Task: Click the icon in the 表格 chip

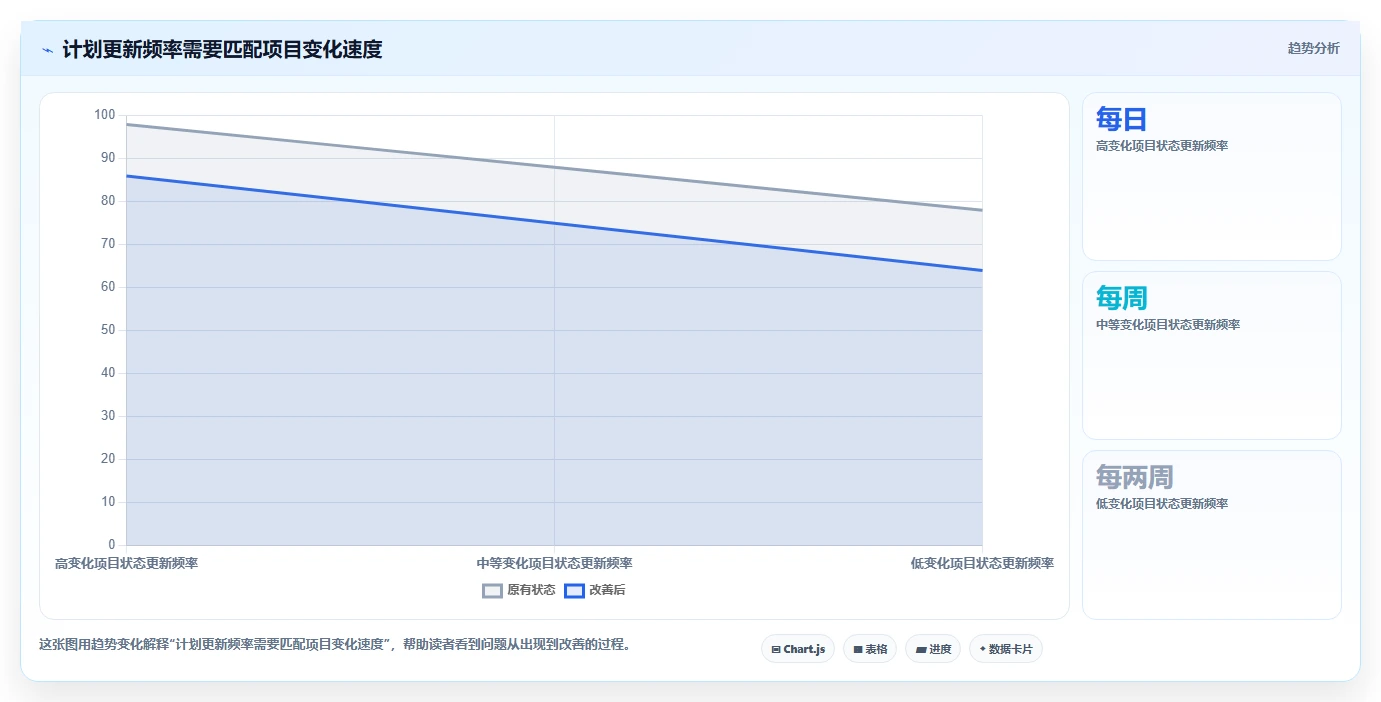Action: click(858, 650)
